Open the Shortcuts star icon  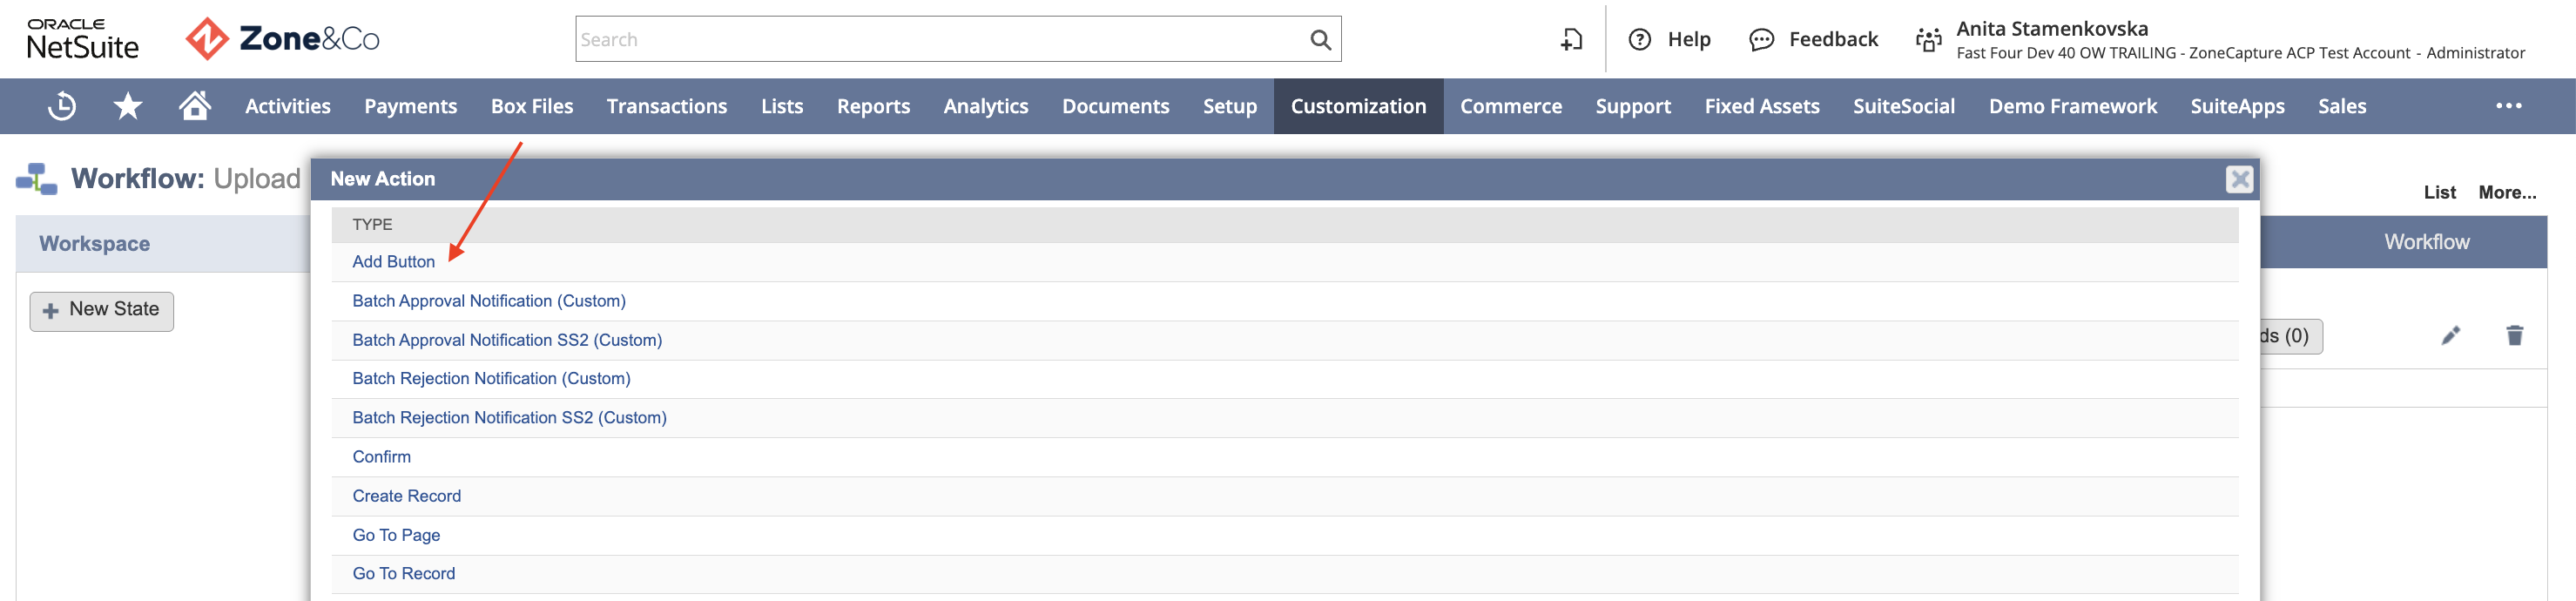click(128, 106)
